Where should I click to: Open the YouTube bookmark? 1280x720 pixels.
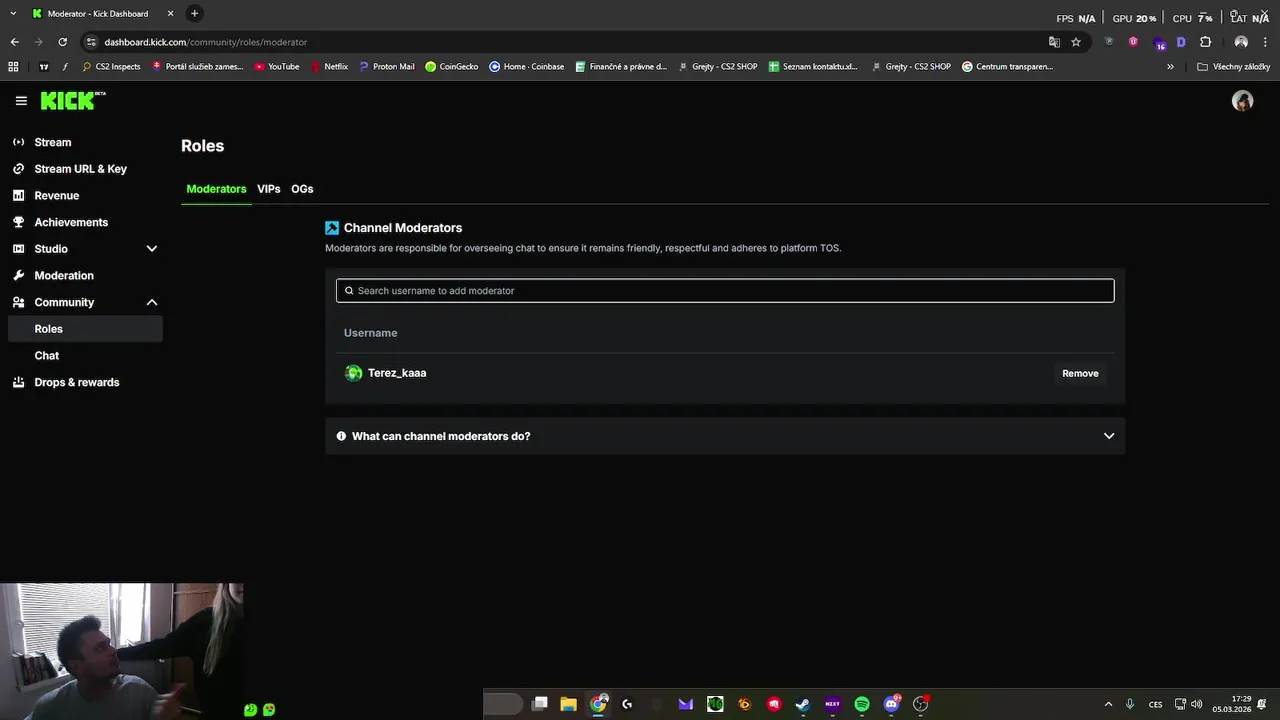(x=277, y=67)
